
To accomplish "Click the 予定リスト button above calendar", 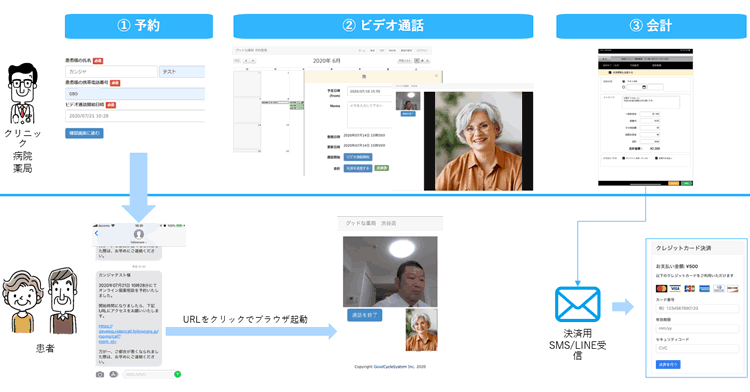I will pos(405,61).
